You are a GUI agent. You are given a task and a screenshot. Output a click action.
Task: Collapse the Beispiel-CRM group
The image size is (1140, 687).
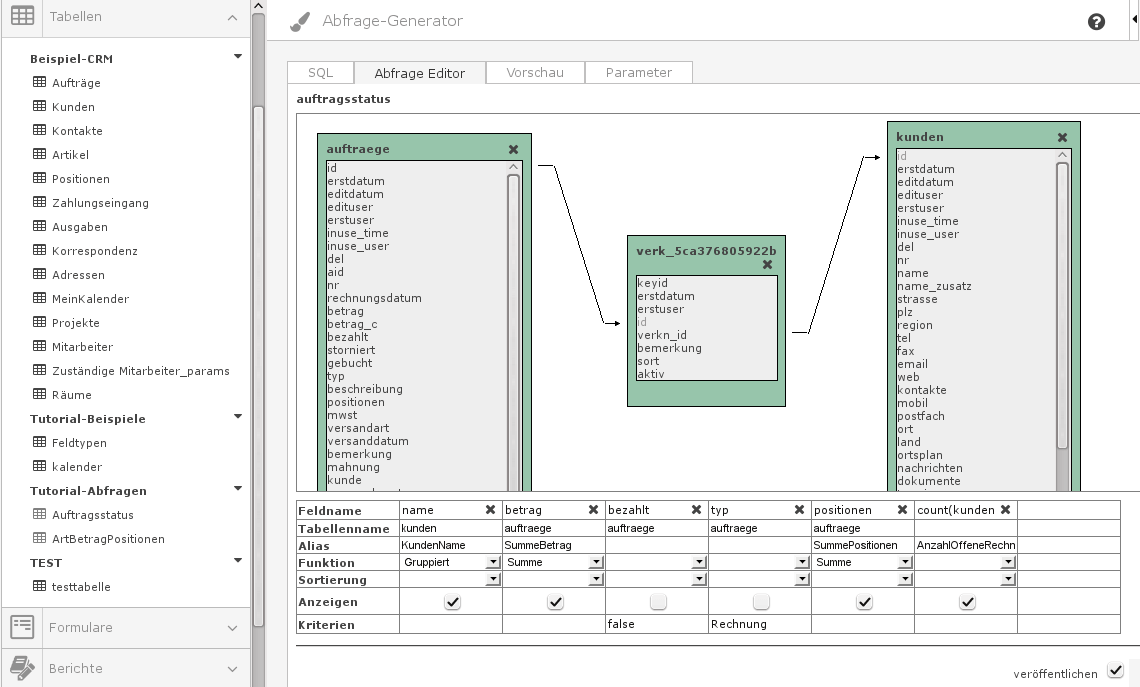click(x=238, y=57)
